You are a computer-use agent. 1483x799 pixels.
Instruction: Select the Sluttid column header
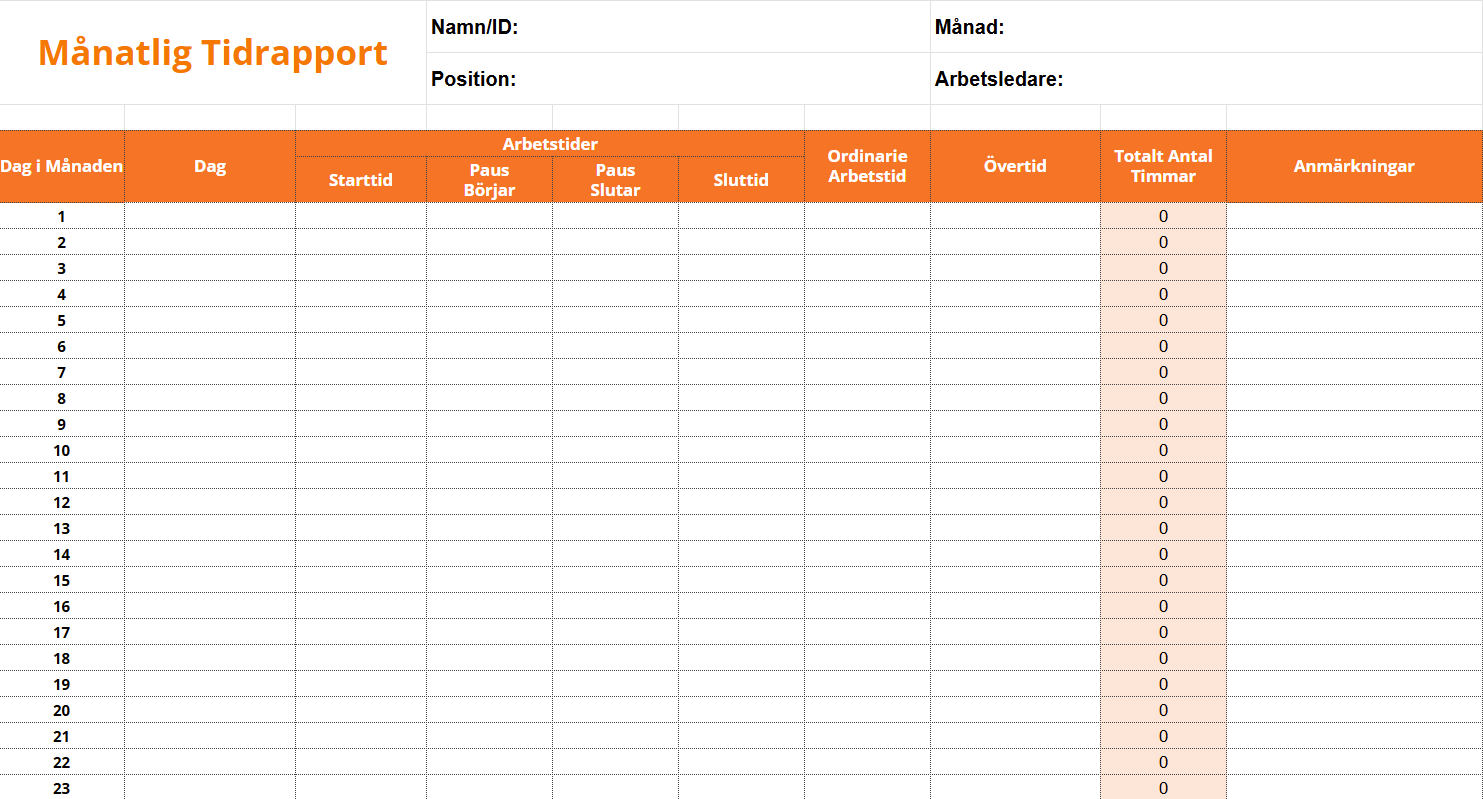741,180
